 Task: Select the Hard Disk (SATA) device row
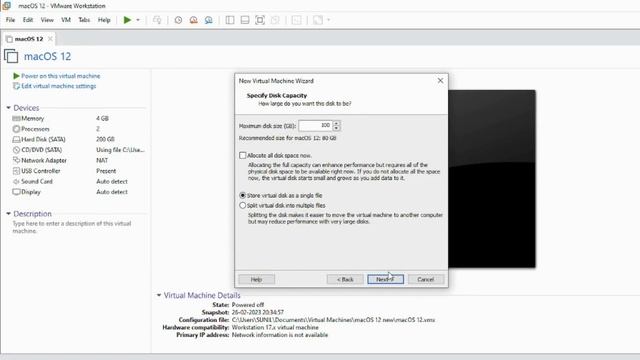[x=78, y=139]
